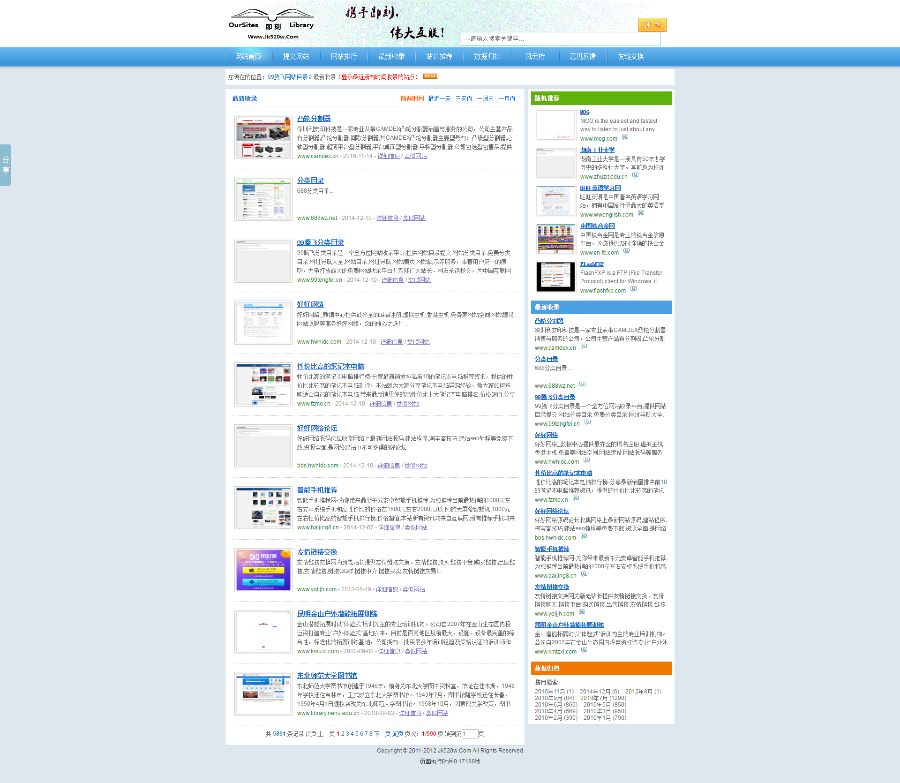
Task: Click the icon beside sidebar www.yotjh.com URL
Action: point(581,612)
